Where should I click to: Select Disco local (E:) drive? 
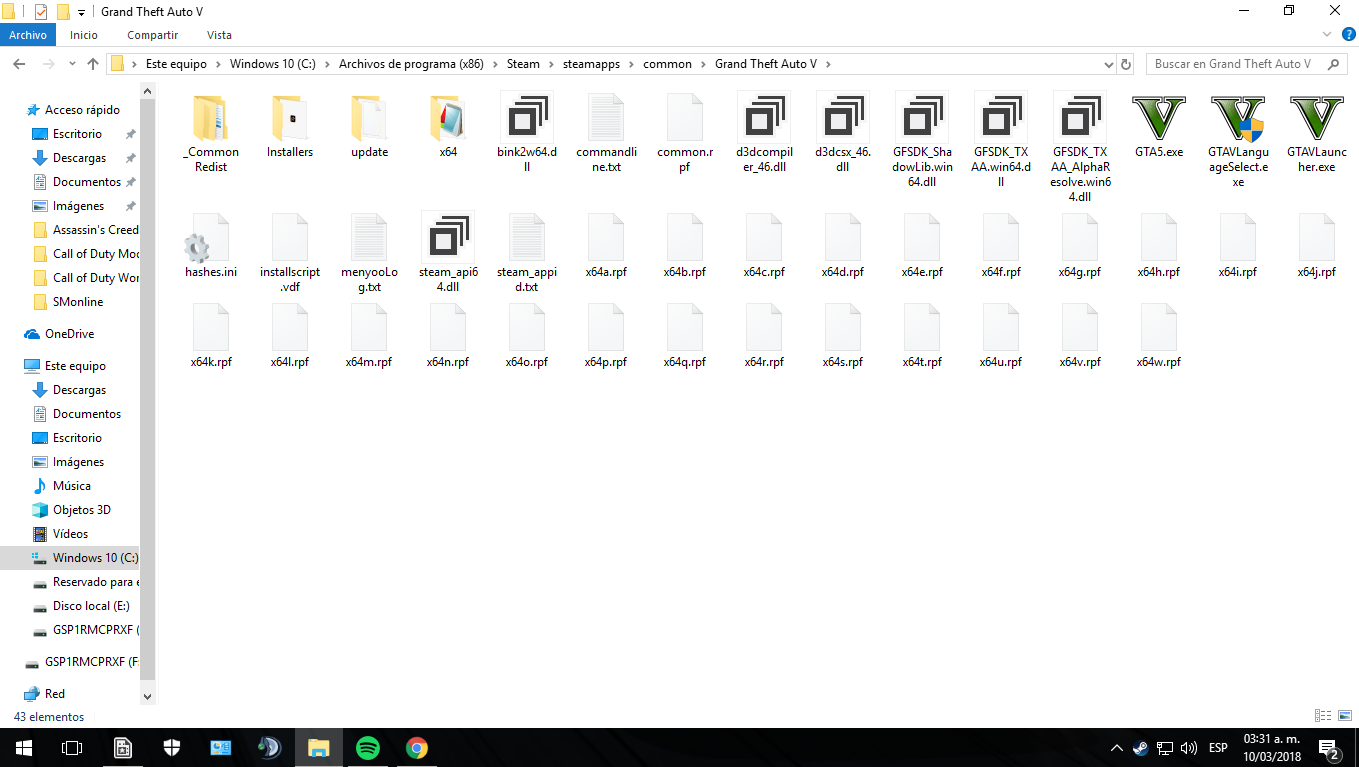tap(91, 606)
